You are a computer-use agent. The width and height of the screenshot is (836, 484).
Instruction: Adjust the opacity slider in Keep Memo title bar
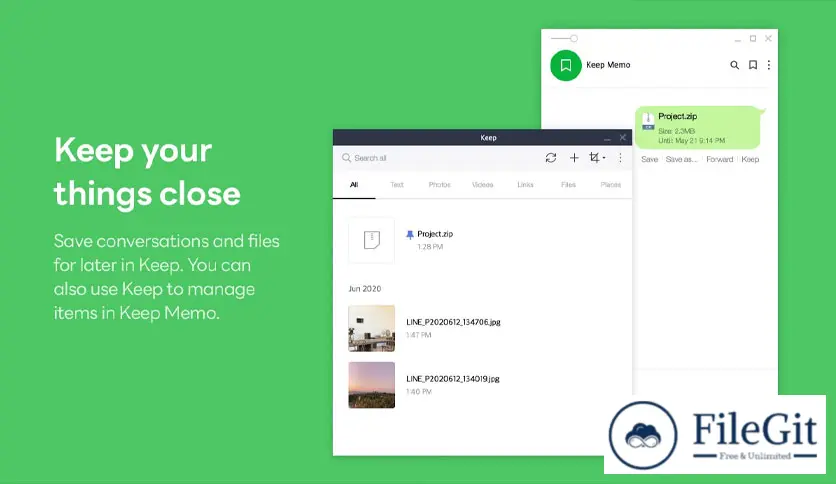(x=565, y=38)
